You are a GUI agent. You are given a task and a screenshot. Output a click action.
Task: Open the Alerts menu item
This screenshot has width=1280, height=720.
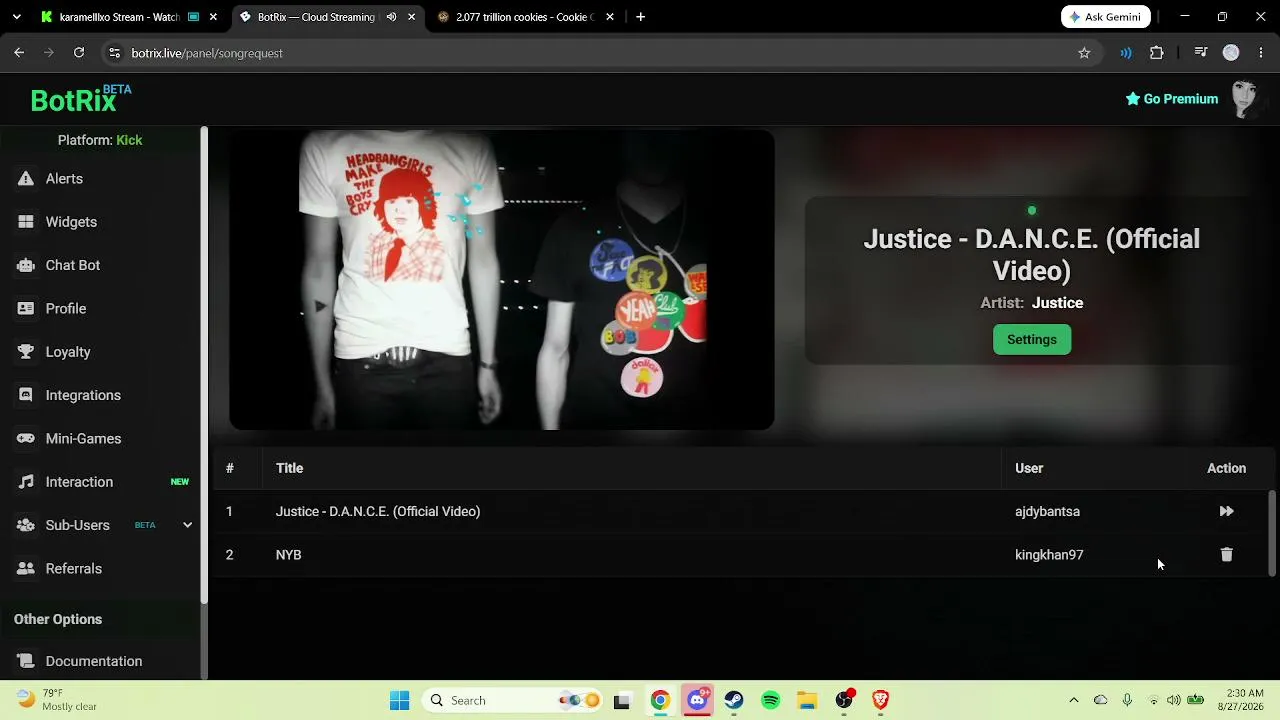(64, 179)
